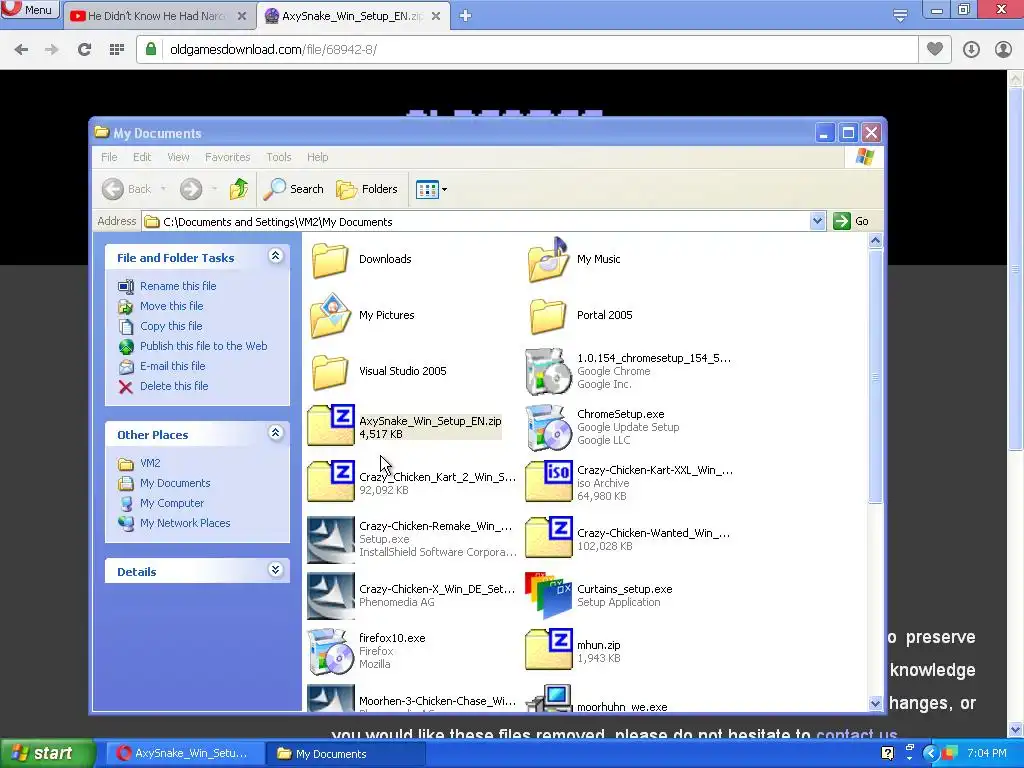Click the Opera Menu button
The width and height of the screenshot is (1024, 768).
pos(30,10)
